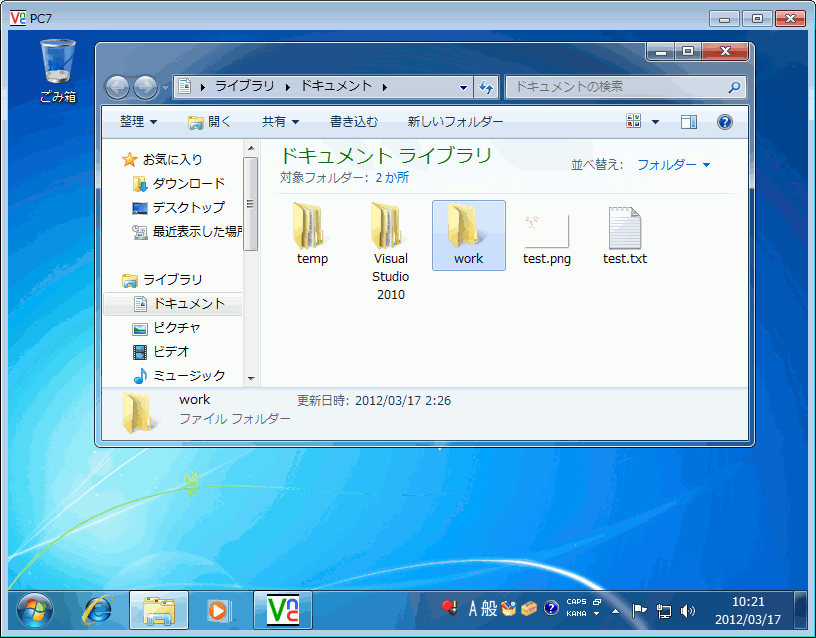
Task: Select ミュージック in the sidebar
Action: tap(189, 375)
